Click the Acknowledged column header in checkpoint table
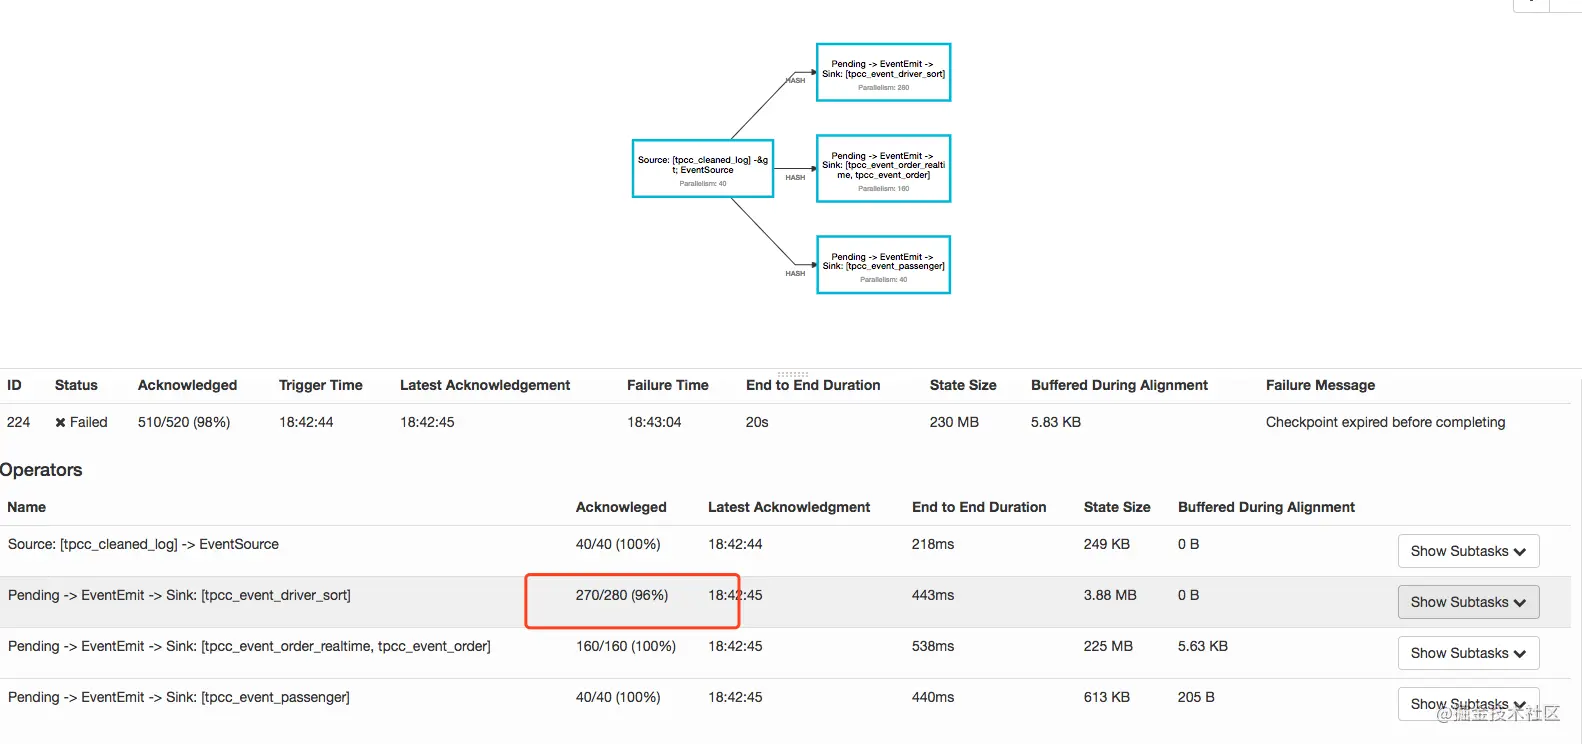The height and width of the screenshot is (744, 1582). 187,385
